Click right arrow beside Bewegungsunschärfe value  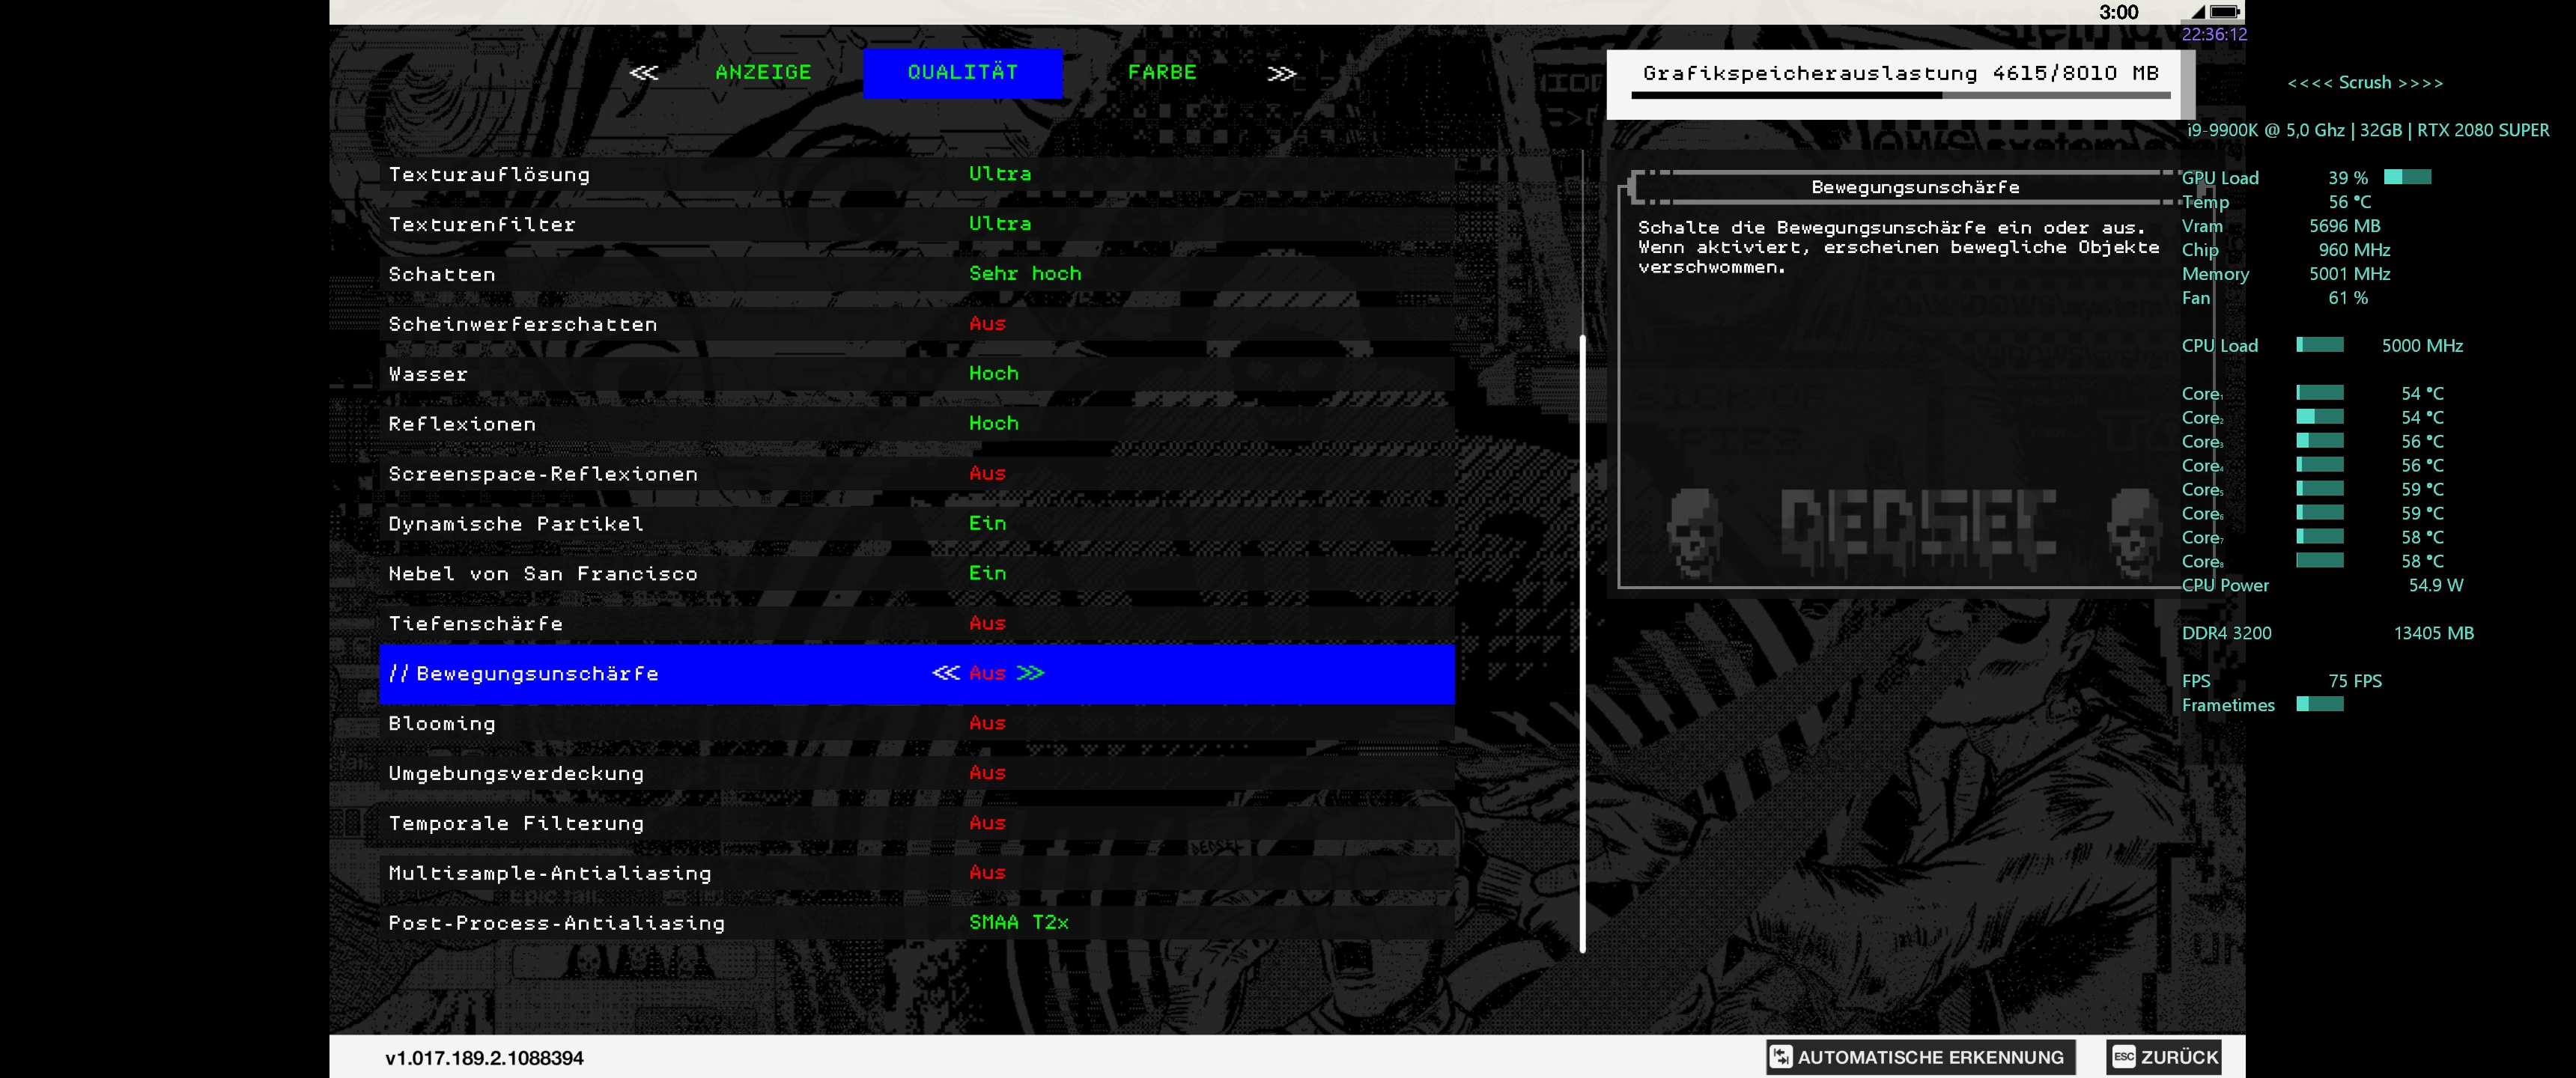pyautogui.click(x=1030, y=673)
